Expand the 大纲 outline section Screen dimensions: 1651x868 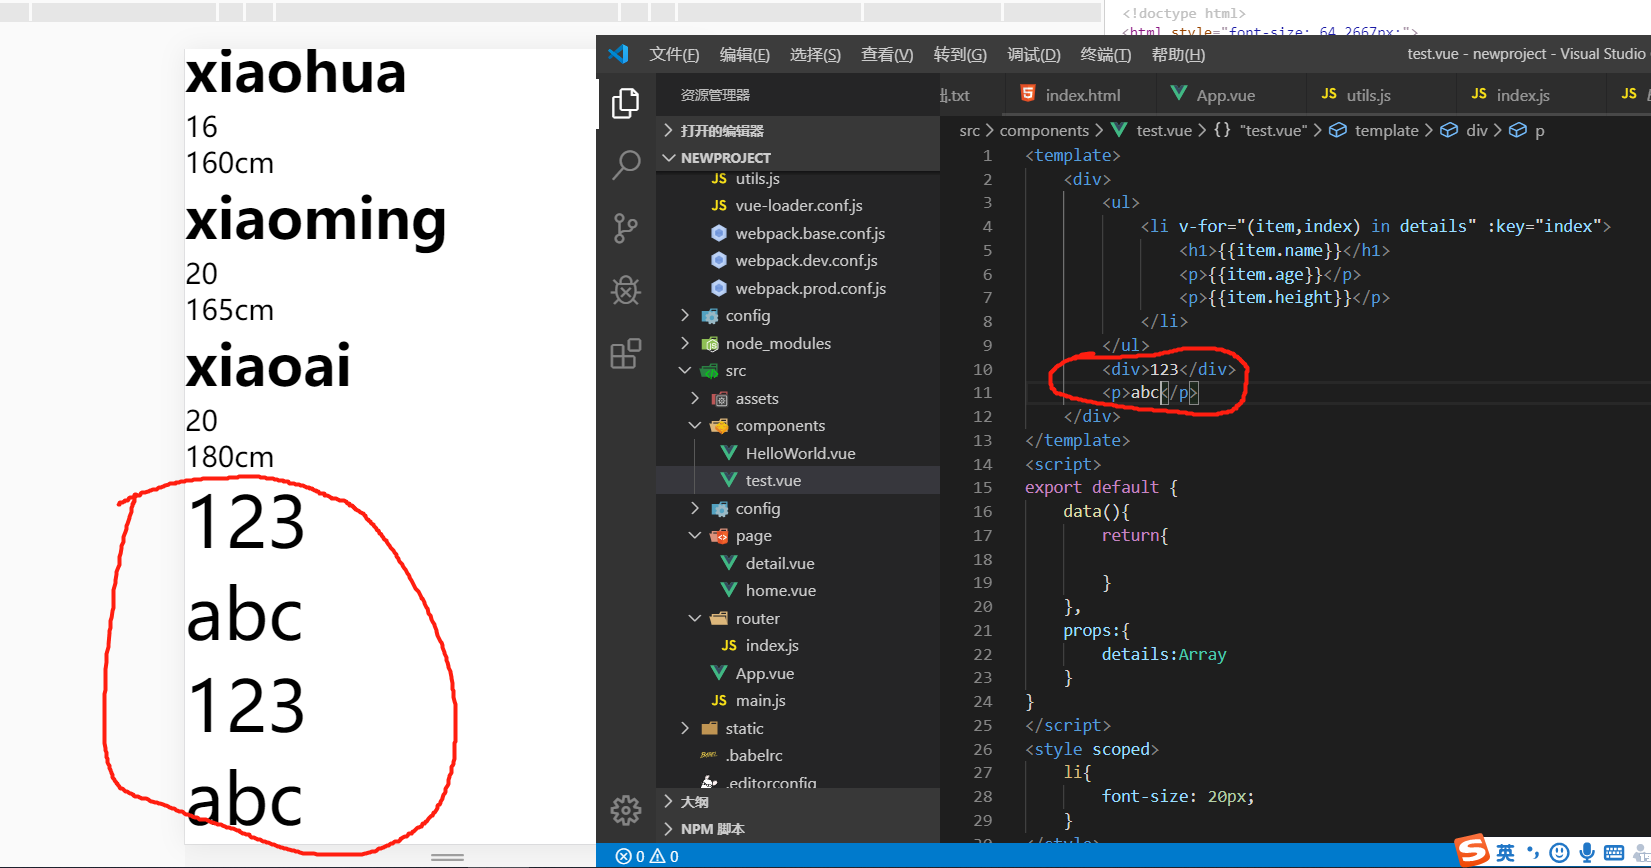798,802
